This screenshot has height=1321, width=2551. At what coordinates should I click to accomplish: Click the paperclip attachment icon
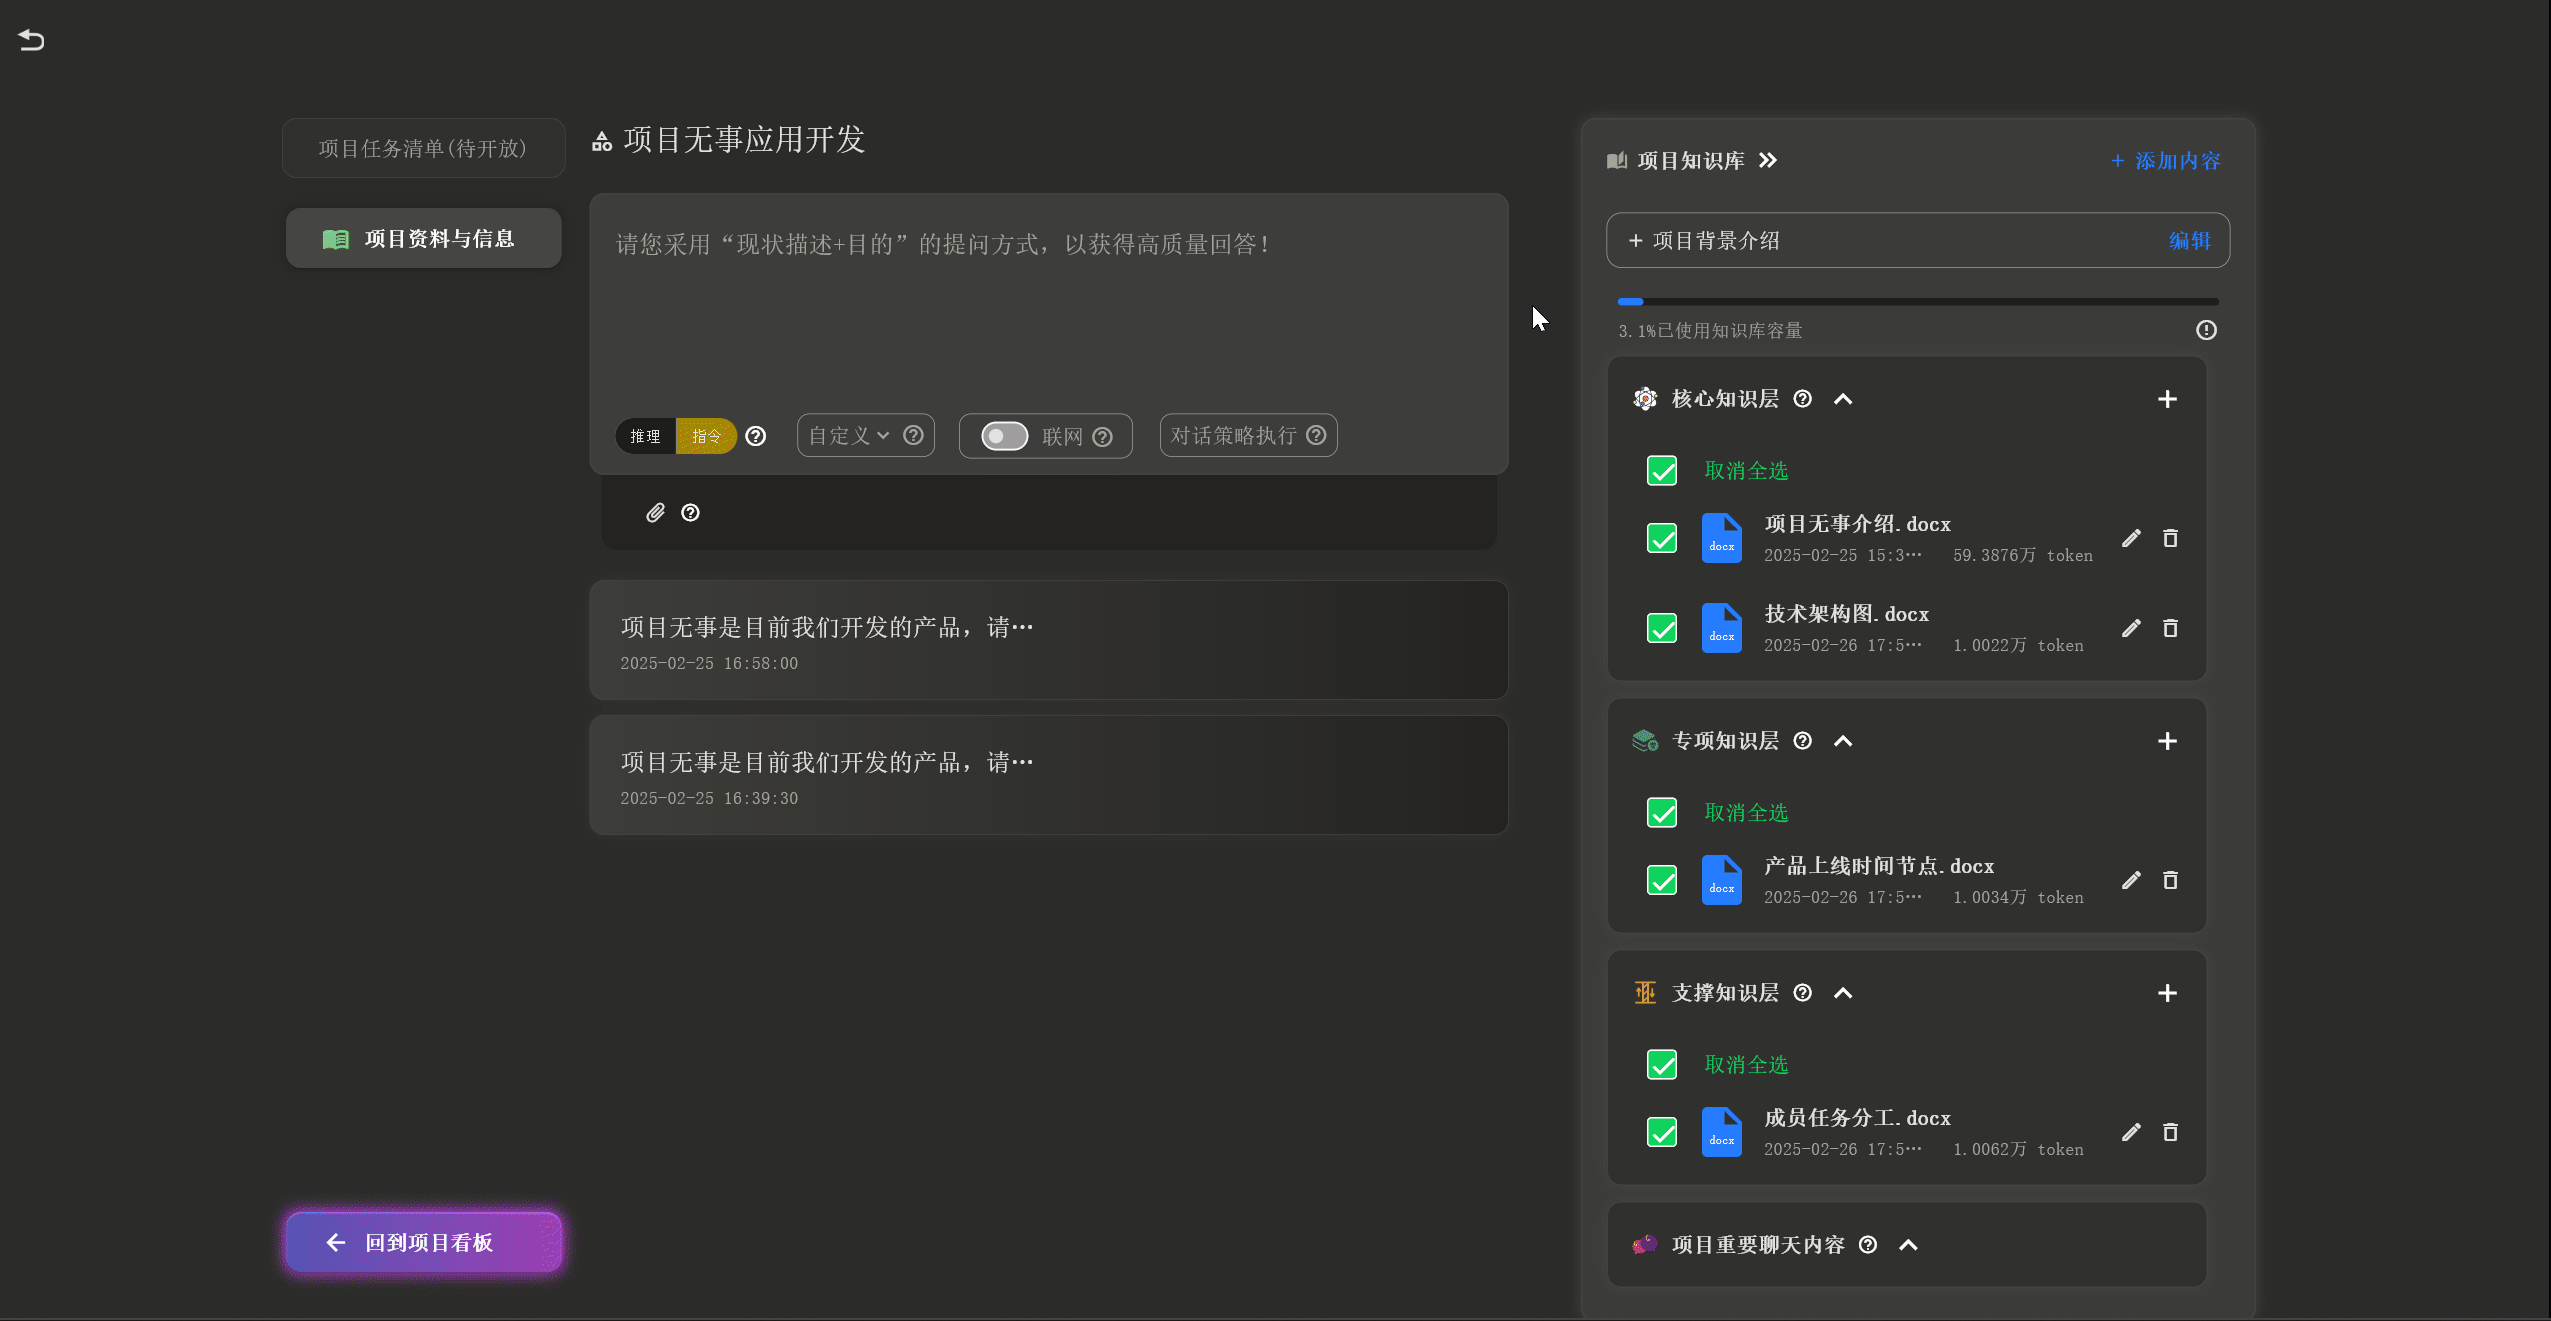pos(655,513)
